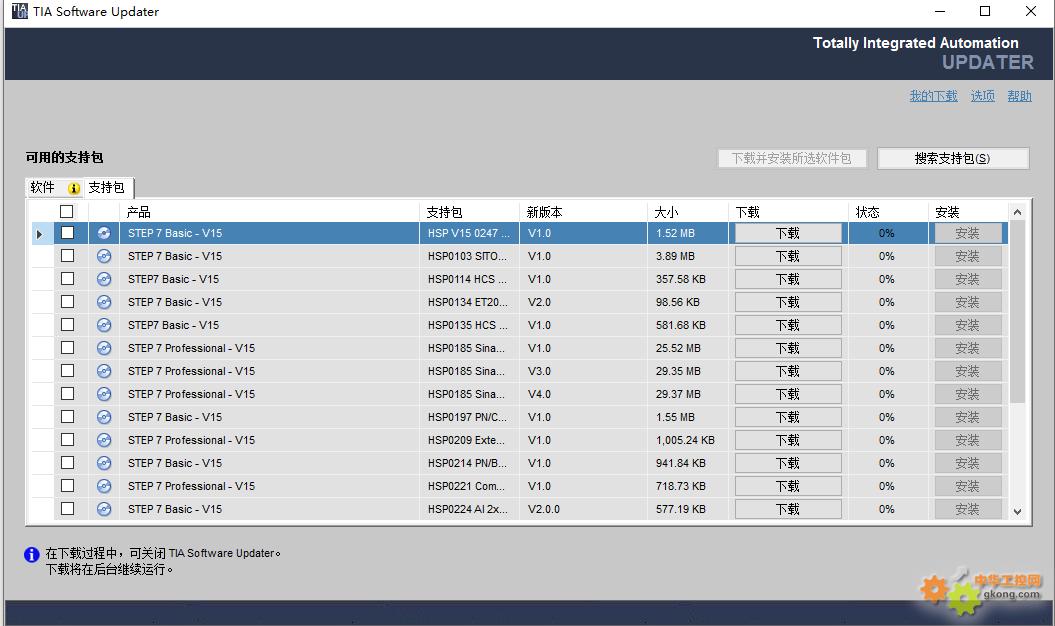This screenshot has height=626, width=1055.
Task: Click the yellow info icon on tab bar
Action: coord(74,188)
